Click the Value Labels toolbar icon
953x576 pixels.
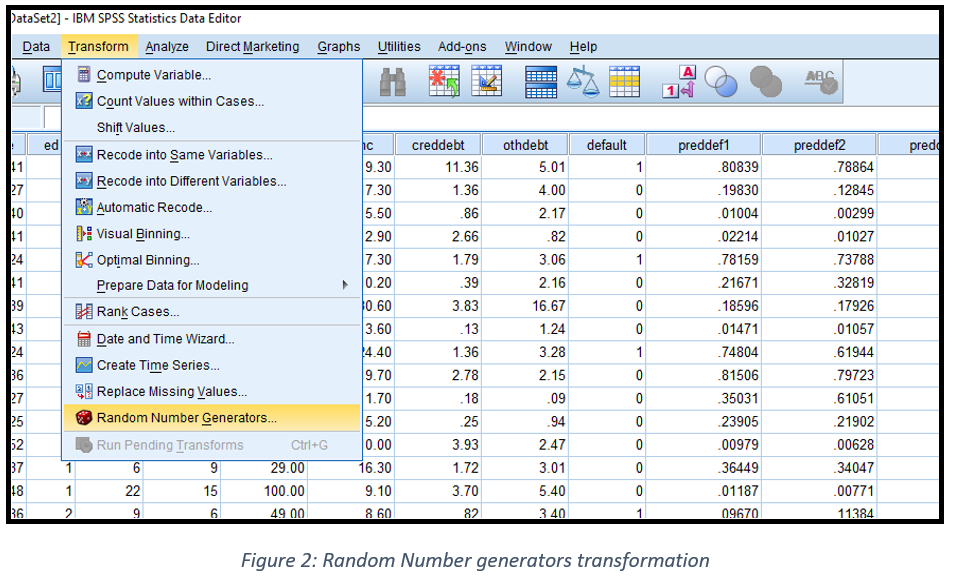click(679, 82)
